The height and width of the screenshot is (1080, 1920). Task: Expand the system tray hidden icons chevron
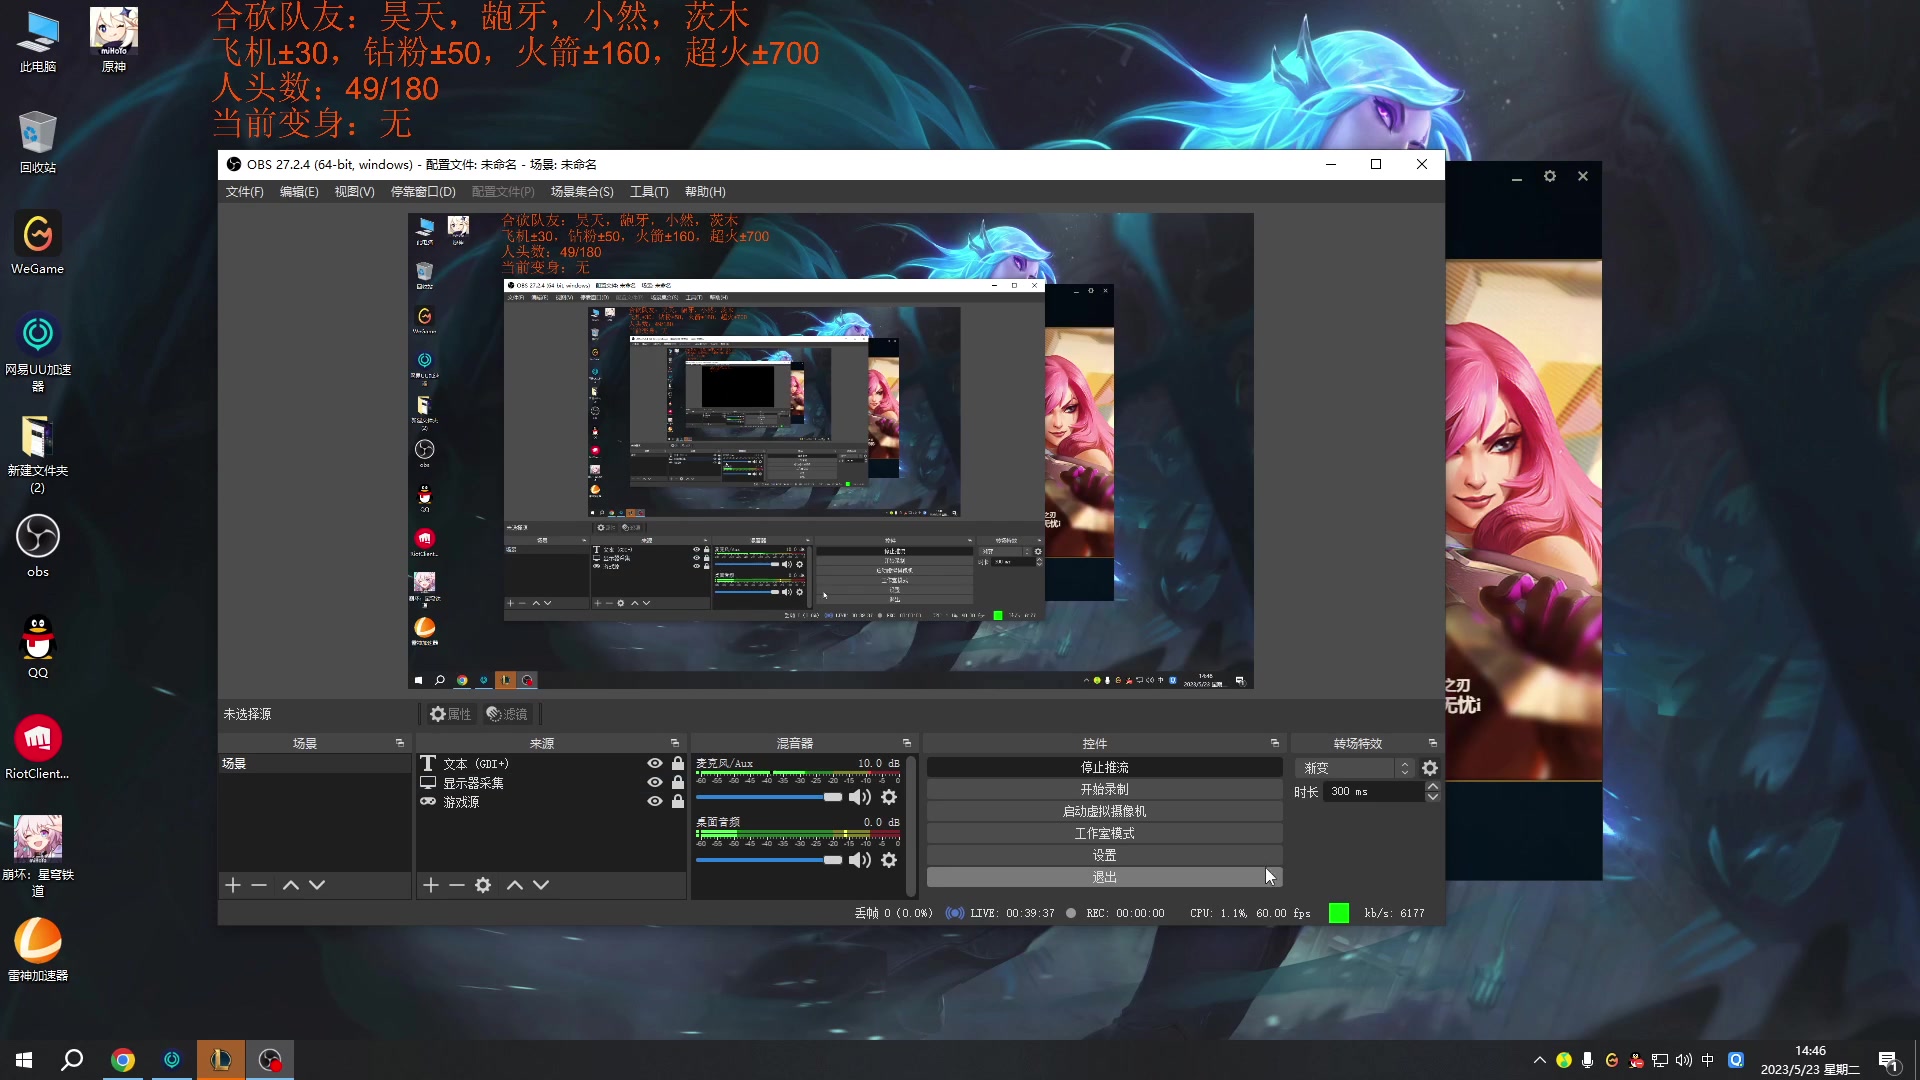[1539, 1060]
